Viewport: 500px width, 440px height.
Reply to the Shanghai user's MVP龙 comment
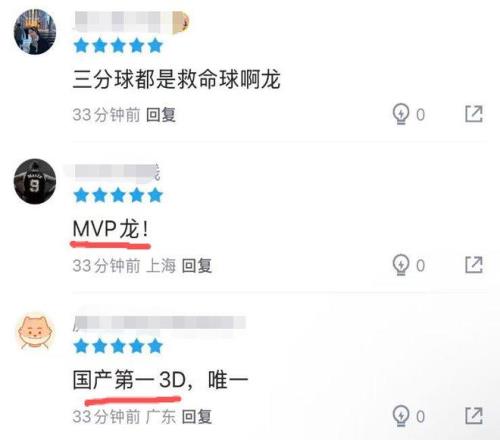(x=197, y=266)
